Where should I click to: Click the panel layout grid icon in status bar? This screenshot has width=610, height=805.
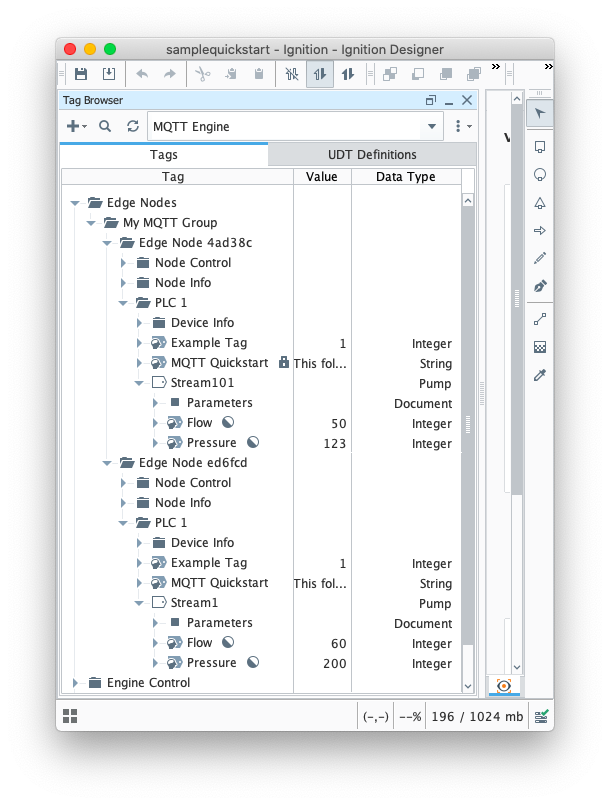[x=70, y=716]
